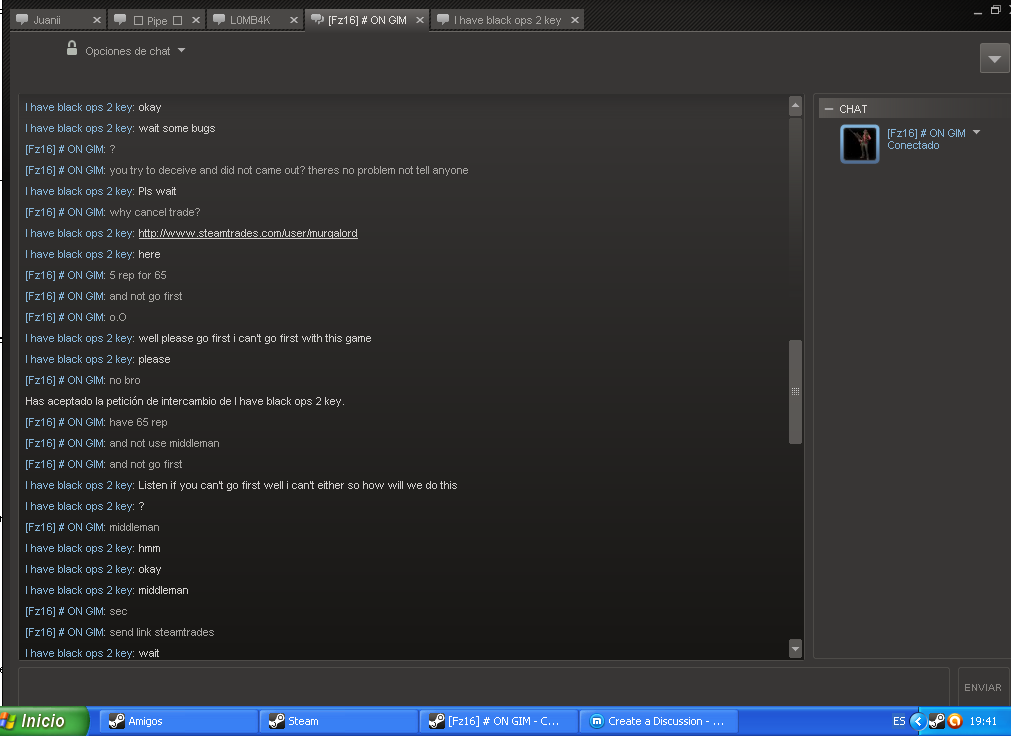This screenshot has width=1011, height=736.
Task: Click message 'no bro'
Action: (124, 381)
